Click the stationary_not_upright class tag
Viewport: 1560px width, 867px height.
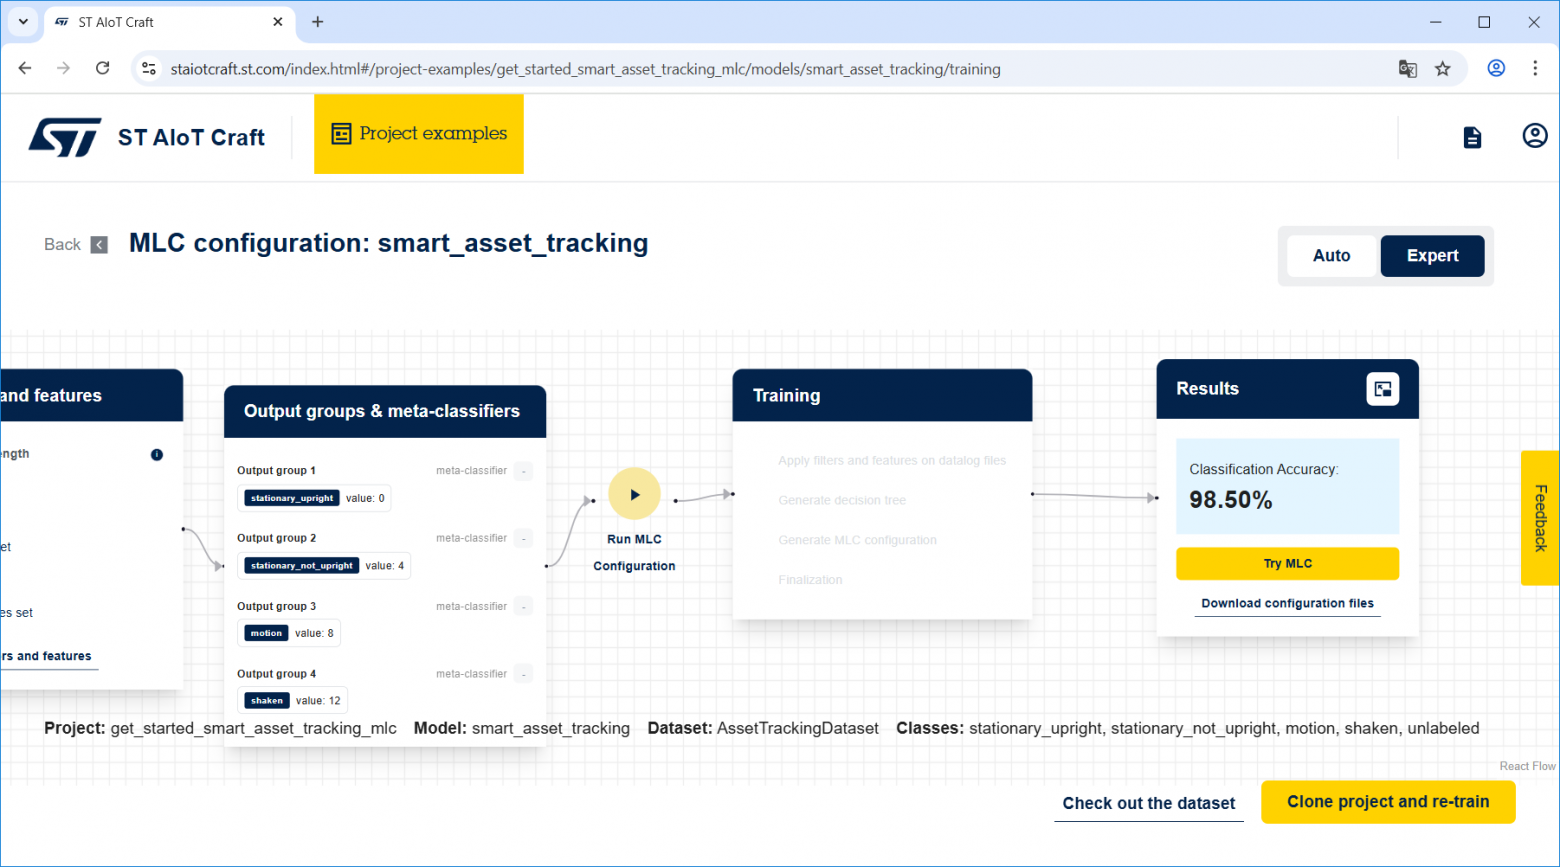coord(302,566)
